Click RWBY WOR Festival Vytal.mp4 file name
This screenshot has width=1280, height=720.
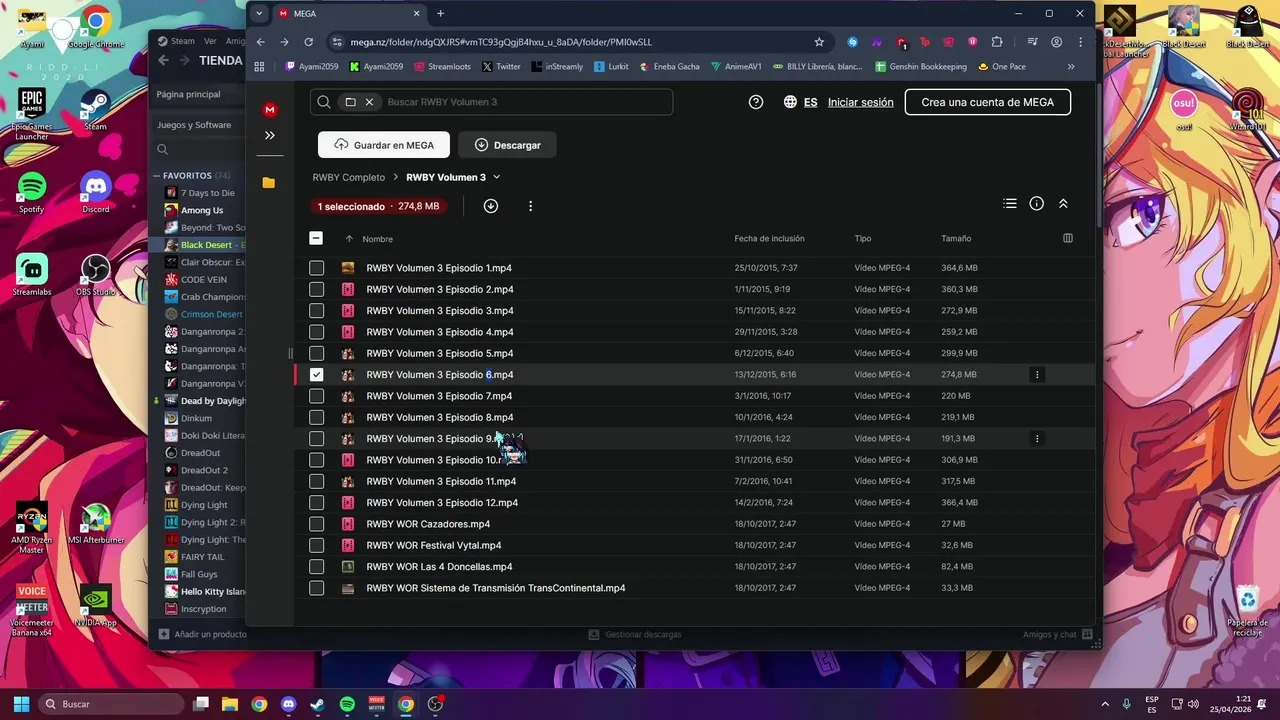tap(434, 545)
